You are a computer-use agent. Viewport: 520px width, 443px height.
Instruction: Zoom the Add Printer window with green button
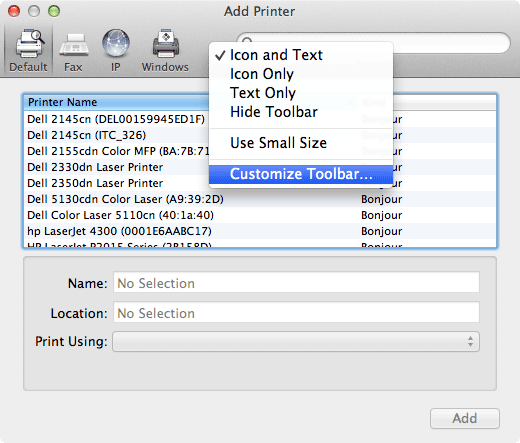pyautogui.click(x=54, y=11)
